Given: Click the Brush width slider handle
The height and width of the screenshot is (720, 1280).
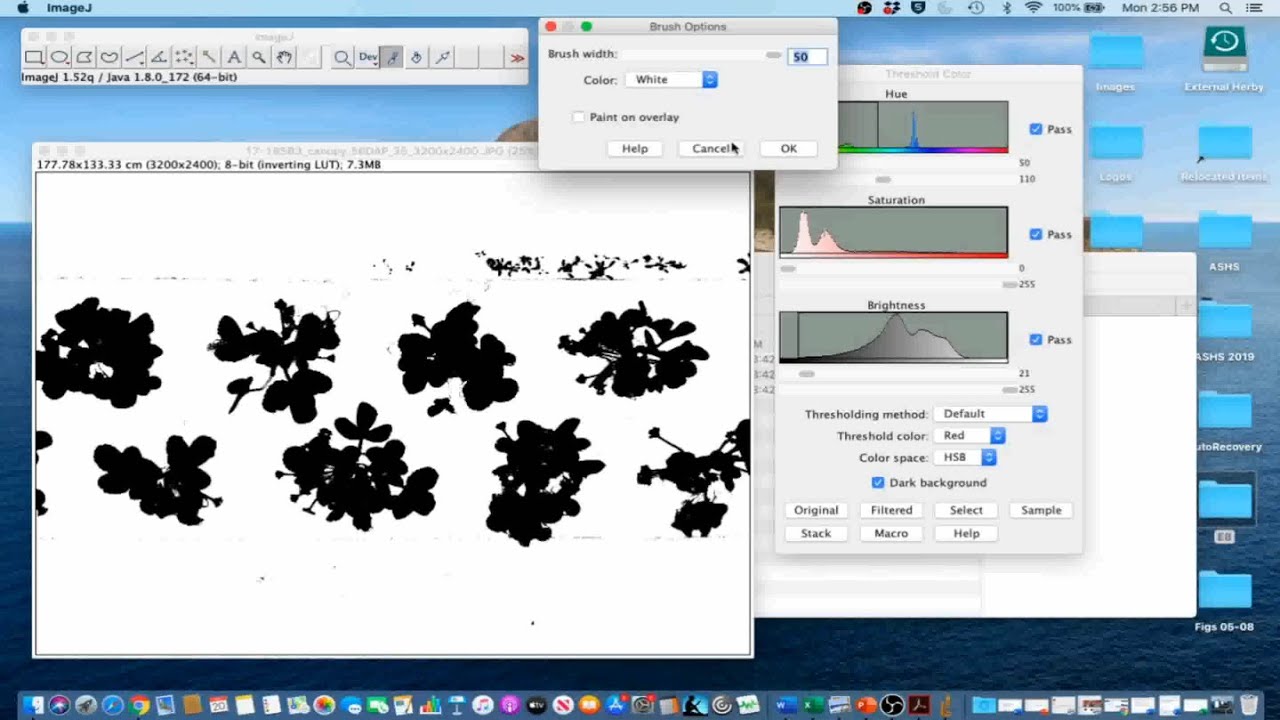Looking at the screenshot, I should pyautogui.click(x=773, y=55).
